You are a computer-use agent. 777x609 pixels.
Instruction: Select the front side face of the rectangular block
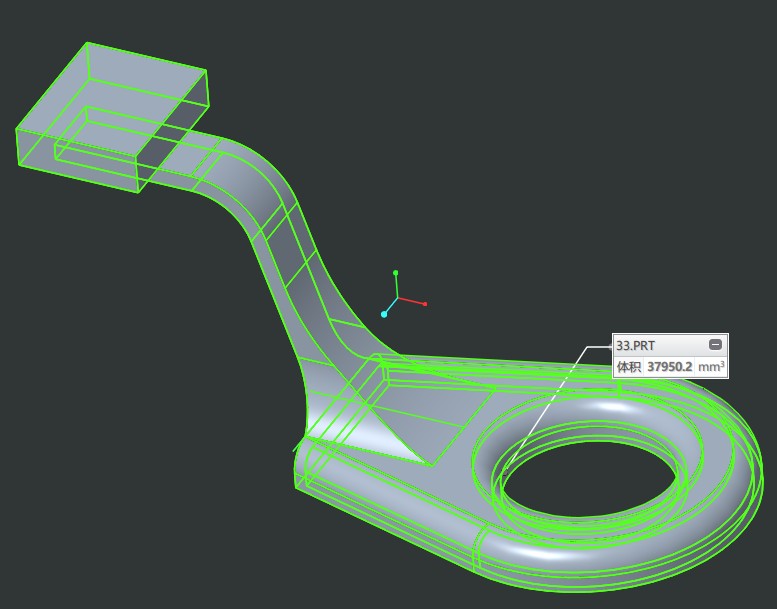(x=78, y=160)
